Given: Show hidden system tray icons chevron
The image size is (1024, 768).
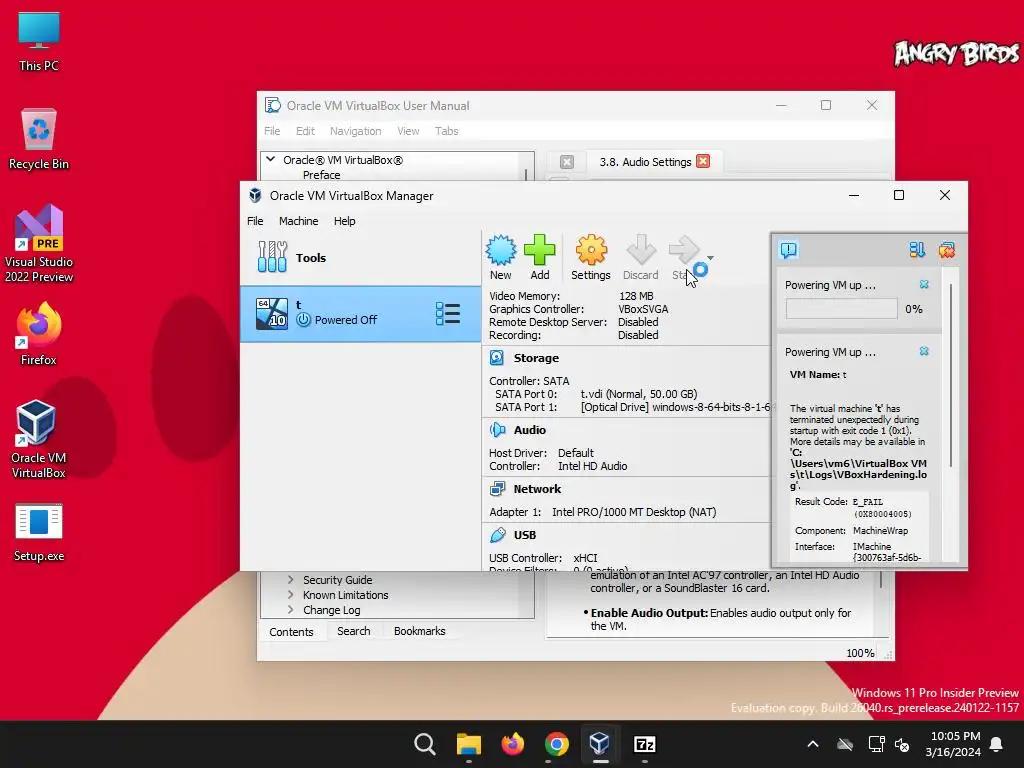Looking at the screenshot, I should (x=813, y=744).
